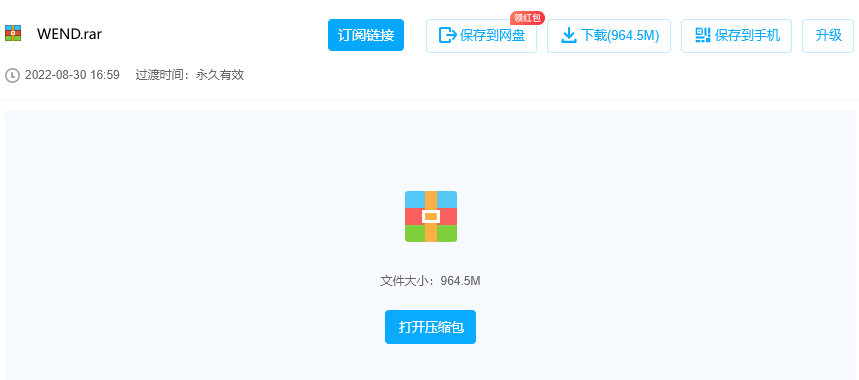Click the 升级 upgrade button

828,36
